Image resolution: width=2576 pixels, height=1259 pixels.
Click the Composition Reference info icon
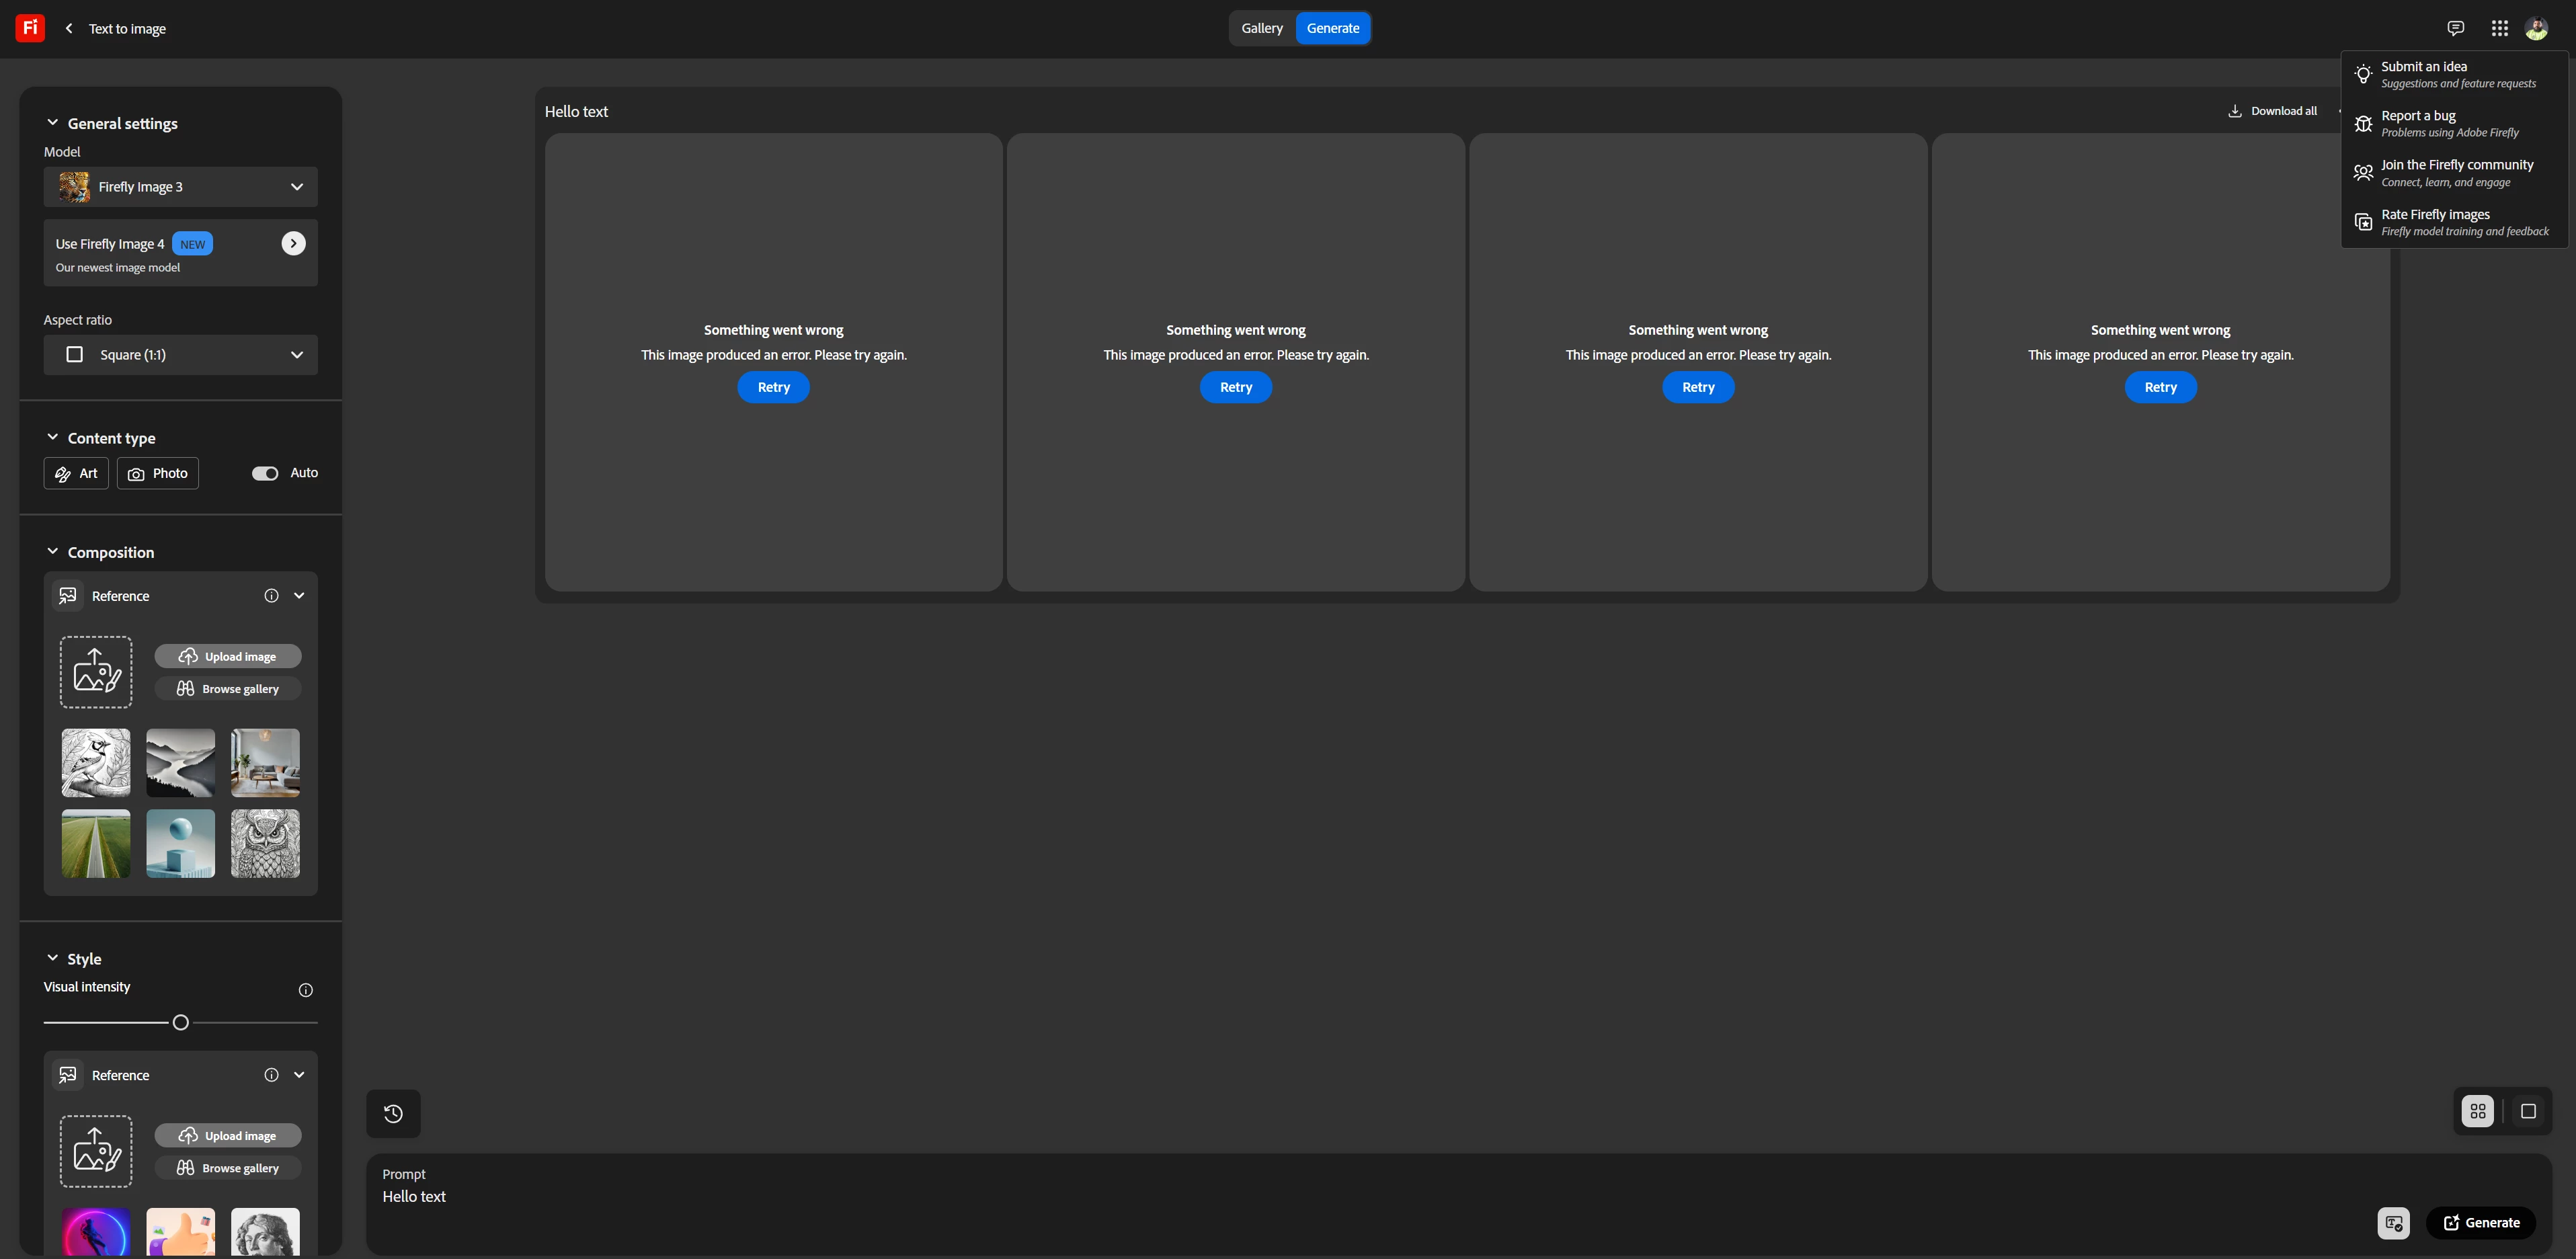click(271, 596)
